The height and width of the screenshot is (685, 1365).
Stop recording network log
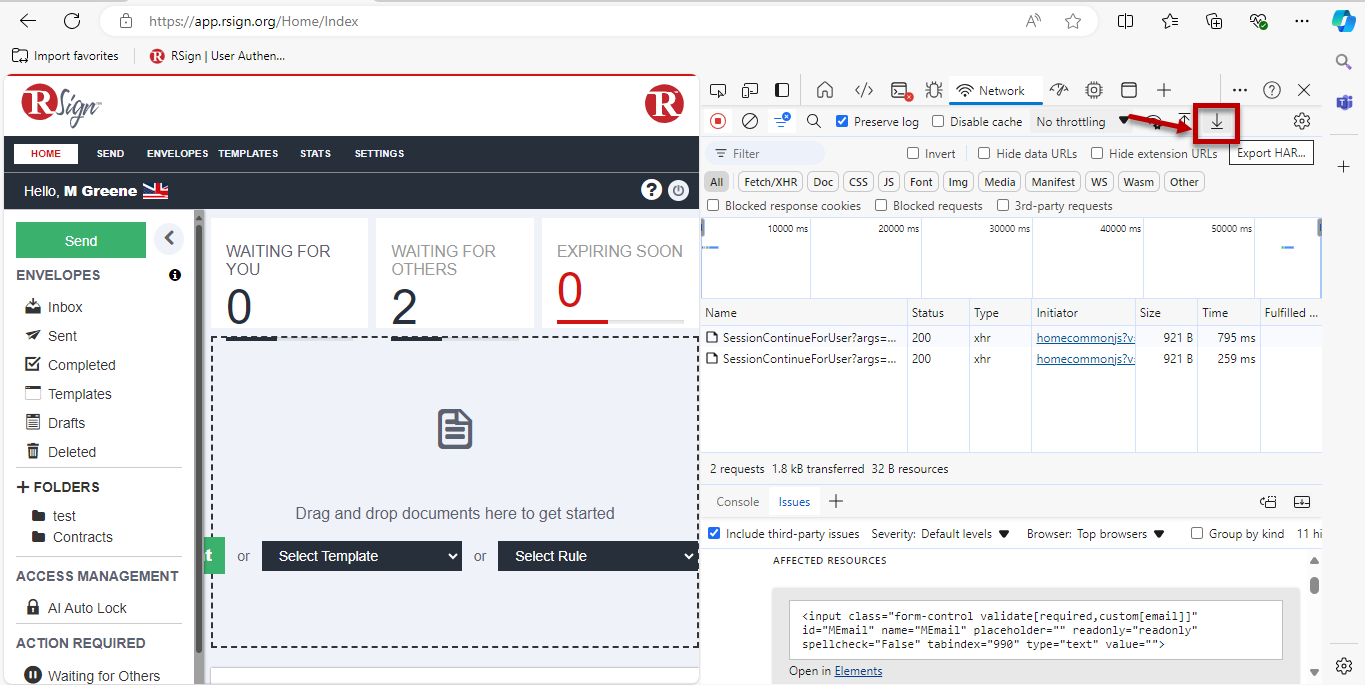coord(718,121)
